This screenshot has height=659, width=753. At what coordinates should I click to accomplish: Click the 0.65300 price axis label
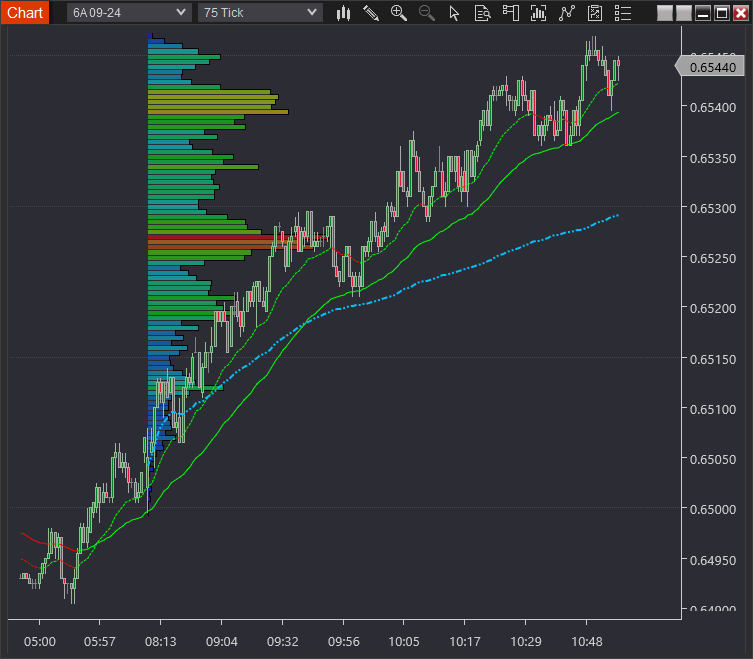point(713,208)
